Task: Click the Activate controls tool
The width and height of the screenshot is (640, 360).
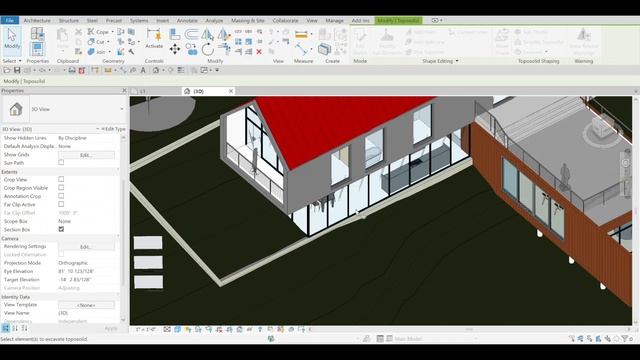Action: (154, 39)
